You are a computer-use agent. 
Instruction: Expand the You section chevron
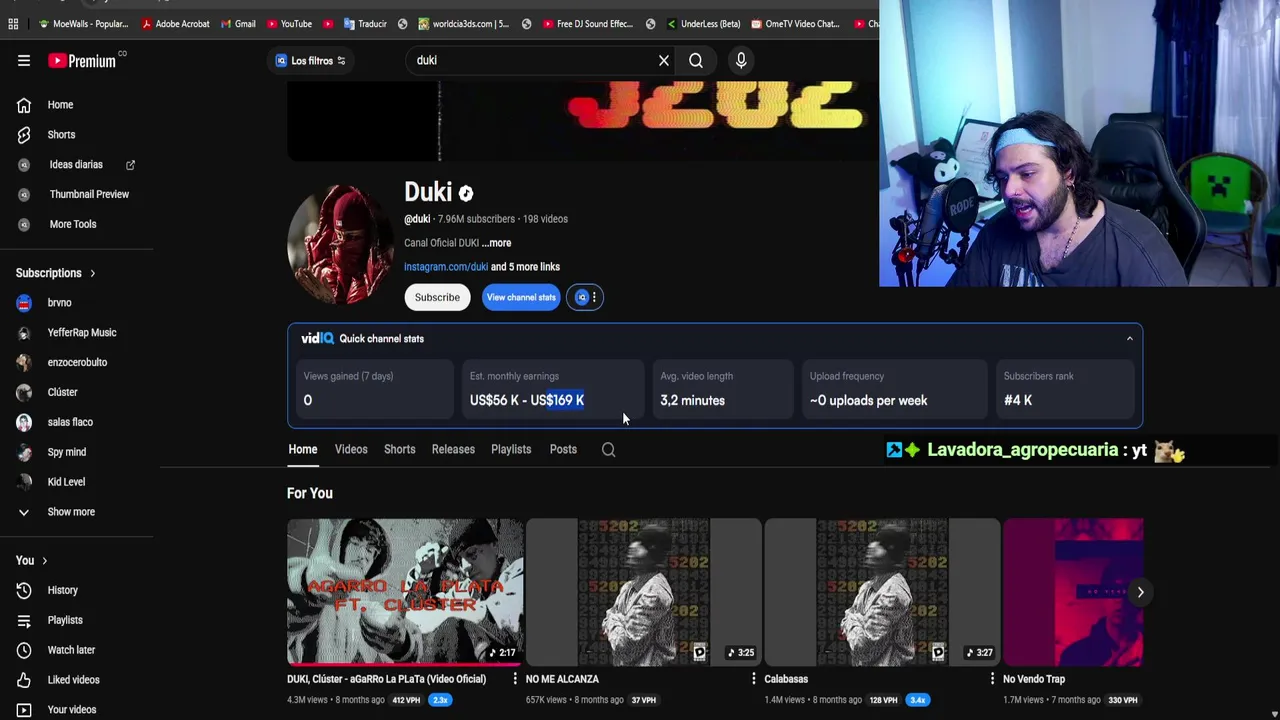(x=44, y=561)
